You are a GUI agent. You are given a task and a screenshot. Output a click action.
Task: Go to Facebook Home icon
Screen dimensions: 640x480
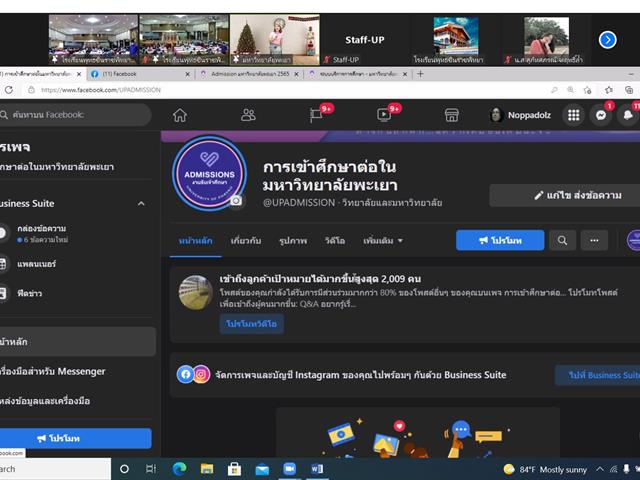(x=180, y=116)
